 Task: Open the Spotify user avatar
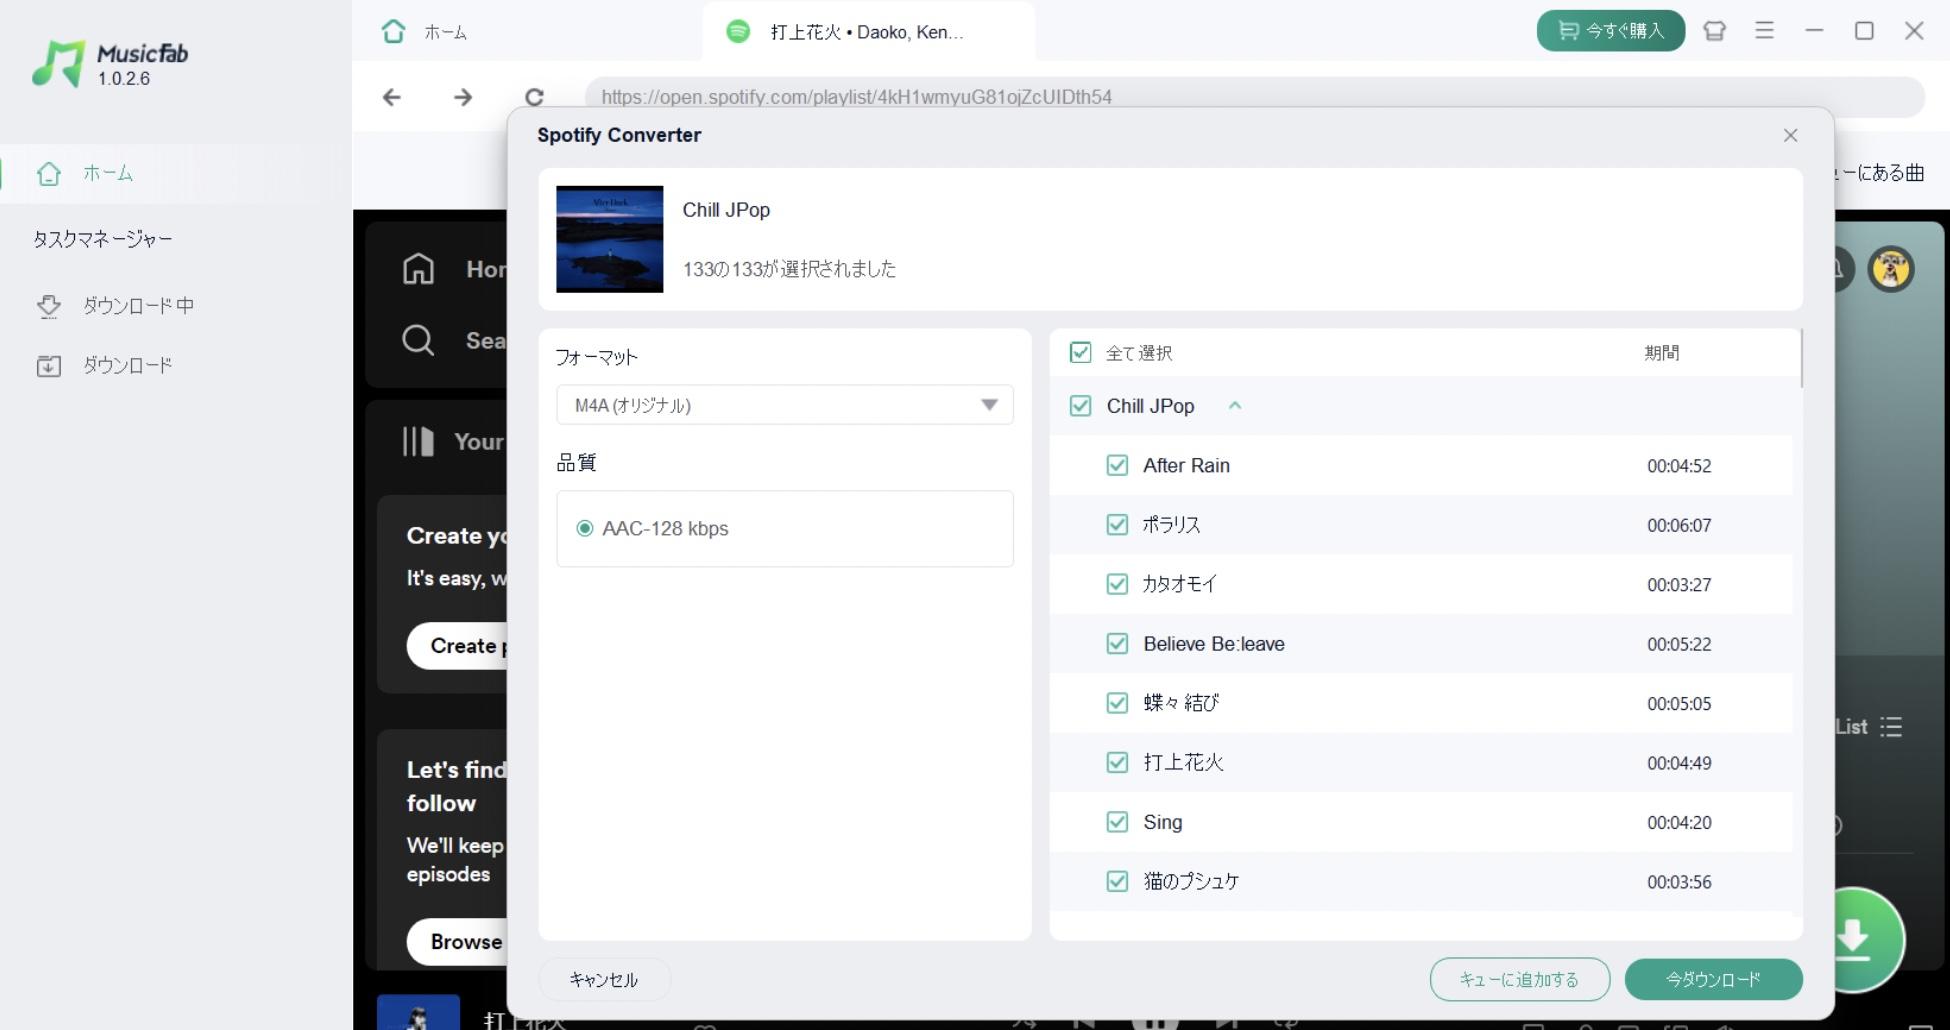pyautogui.click(x=1890, y=268)
